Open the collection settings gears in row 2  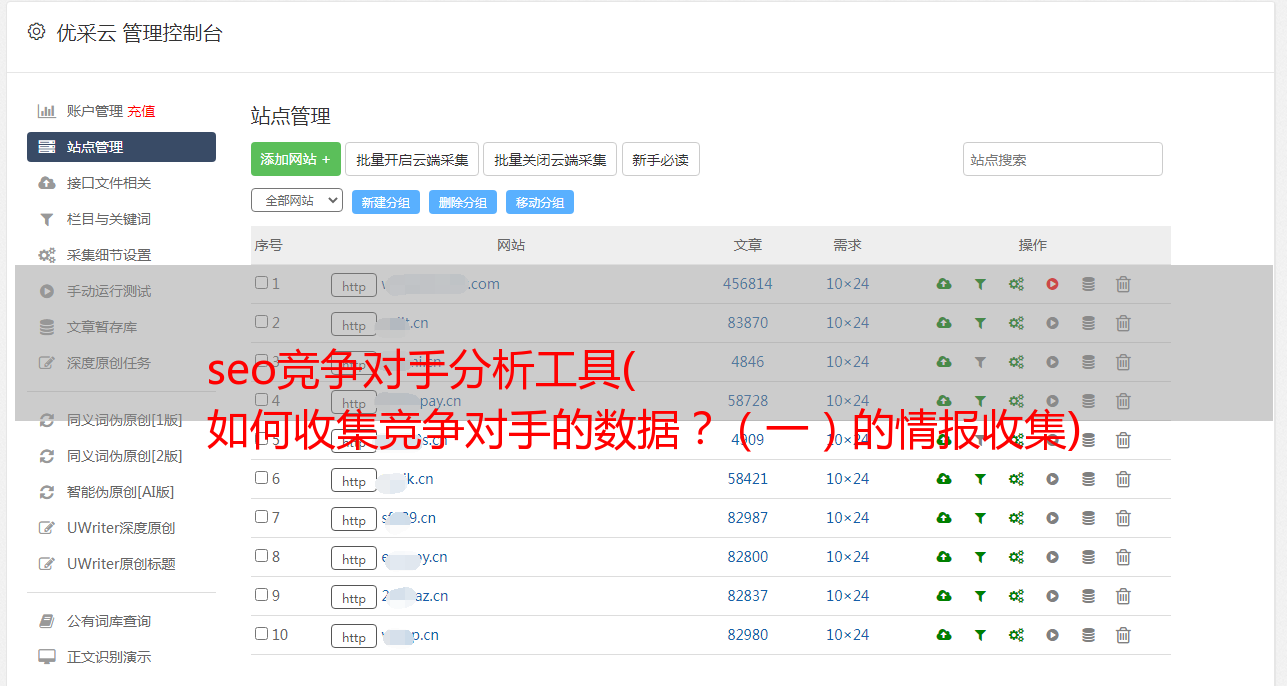click(x=1016, y=323)
